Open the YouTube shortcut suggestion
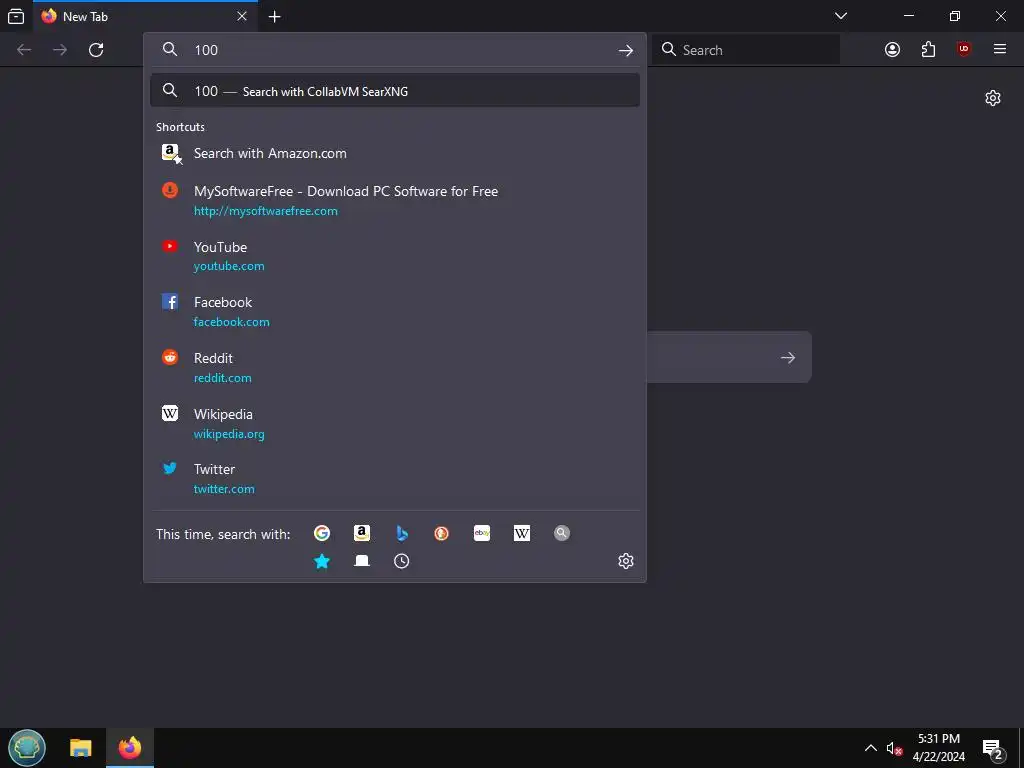The height and width of the screenshot is (768, 1024). coord(394,256)
